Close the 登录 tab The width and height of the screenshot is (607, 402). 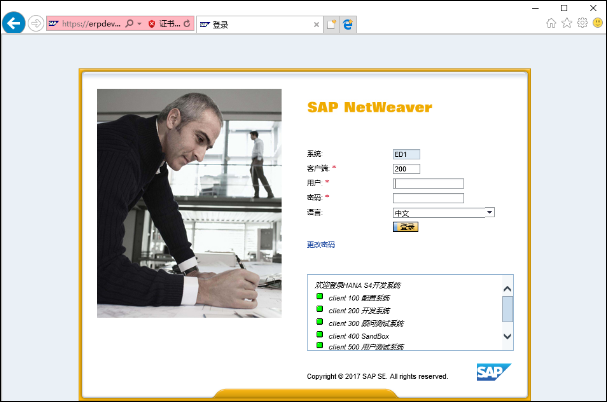316,25
